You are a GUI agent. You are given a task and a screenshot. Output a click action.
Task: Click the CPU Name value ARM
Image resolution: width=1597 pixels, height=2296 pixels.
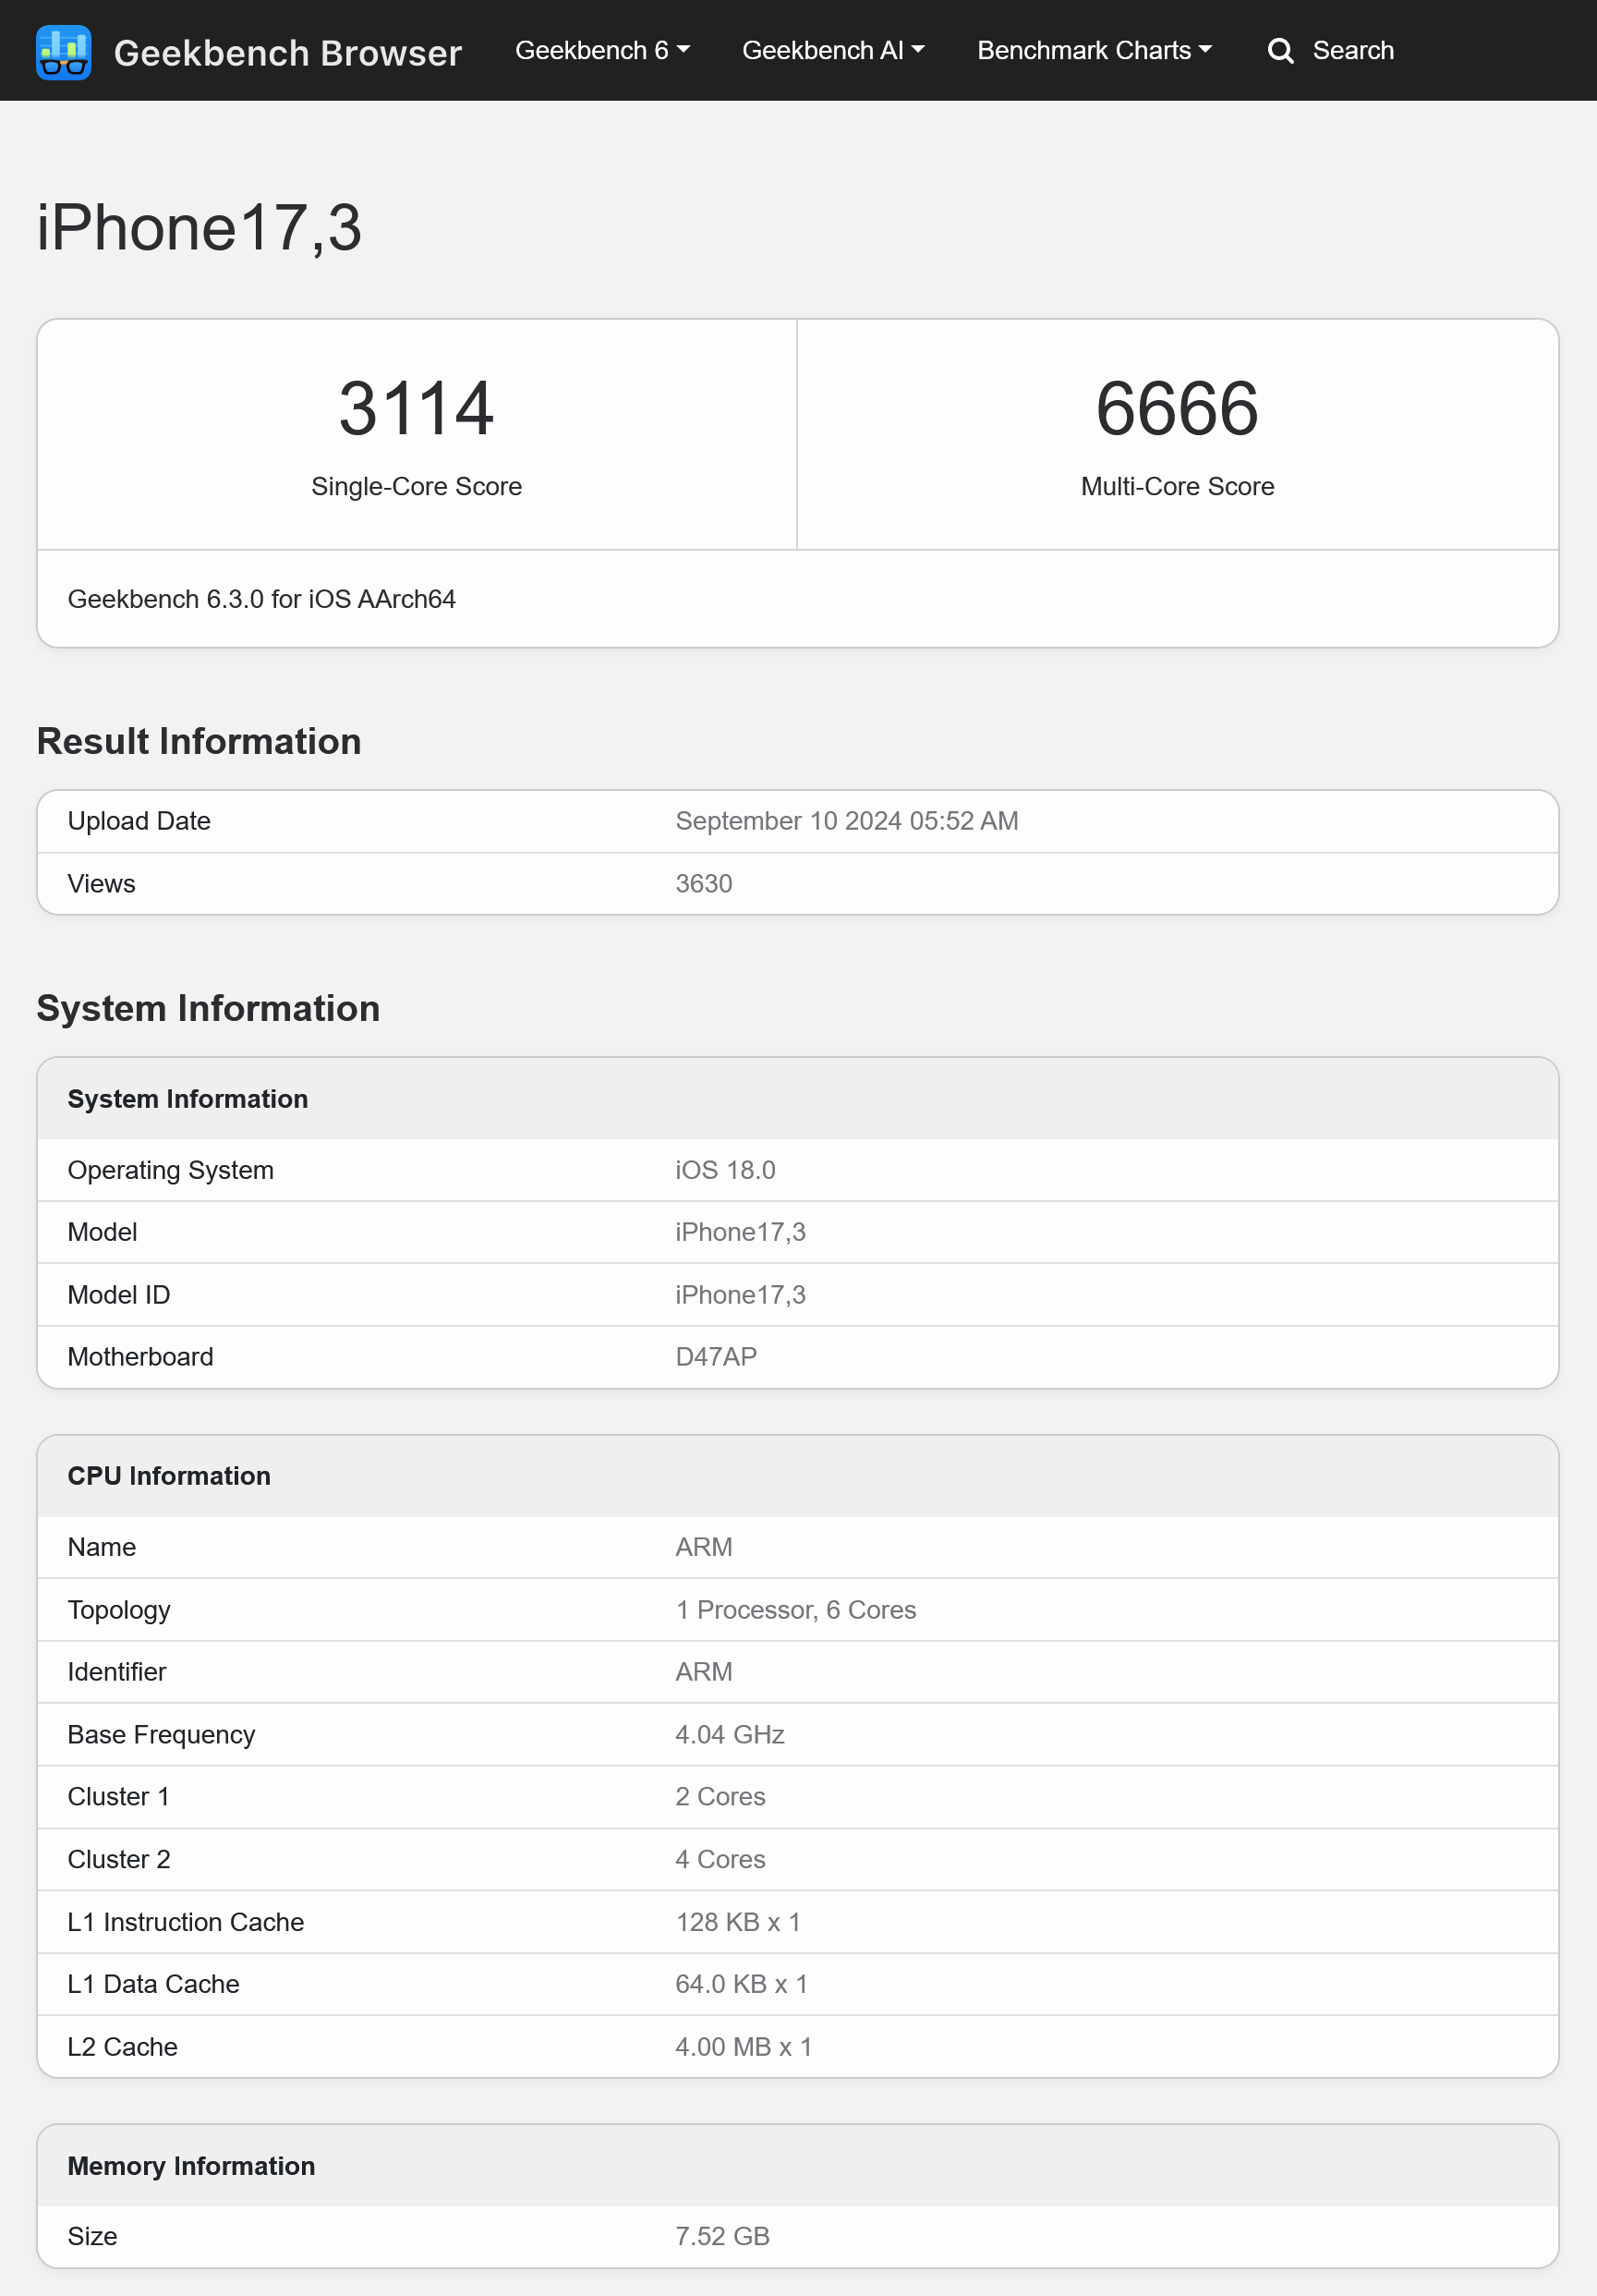pos(703,1547)
